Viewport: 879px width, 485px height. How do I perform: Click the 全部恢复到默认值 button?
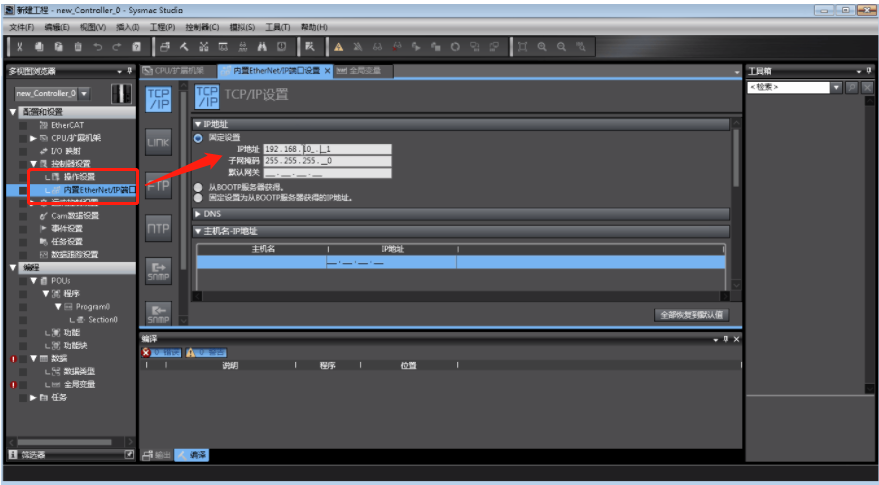click(690, 315)
